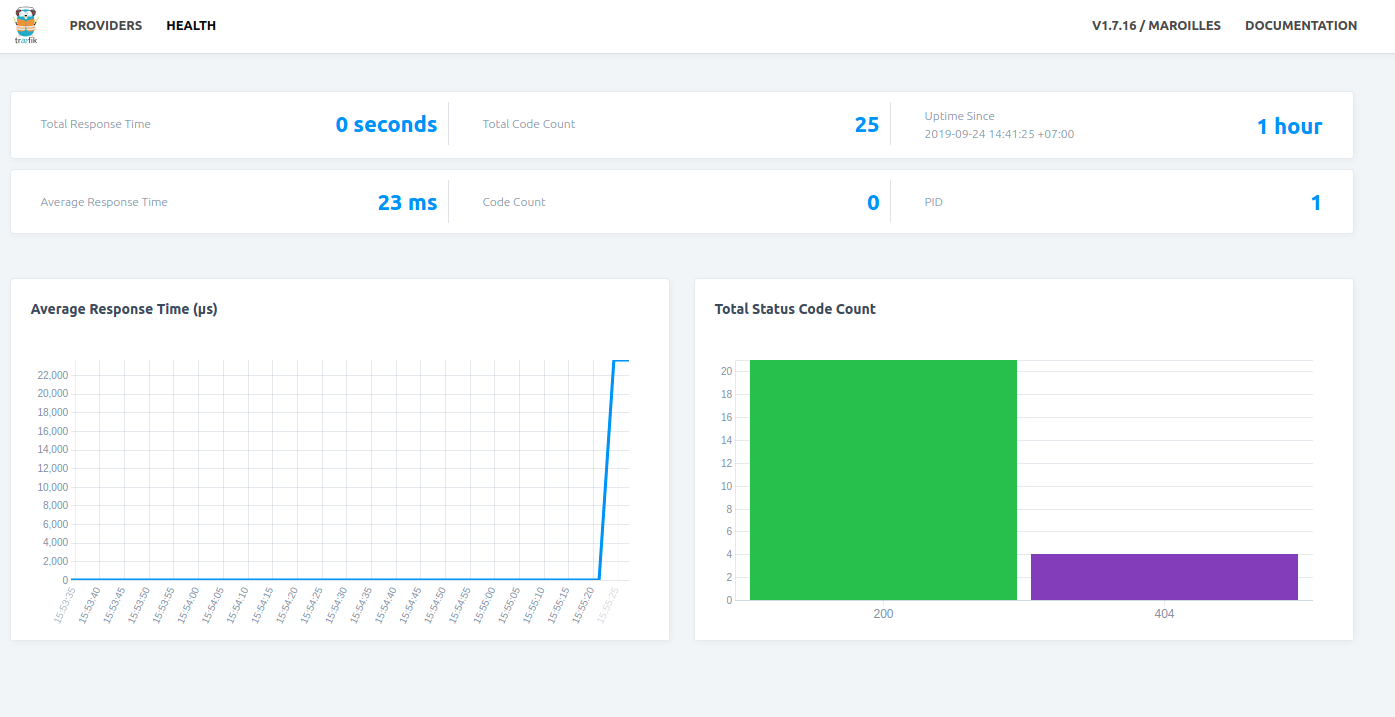Click the 'Total Response Time' label
1395x717 pixels.
pos(95,124)
